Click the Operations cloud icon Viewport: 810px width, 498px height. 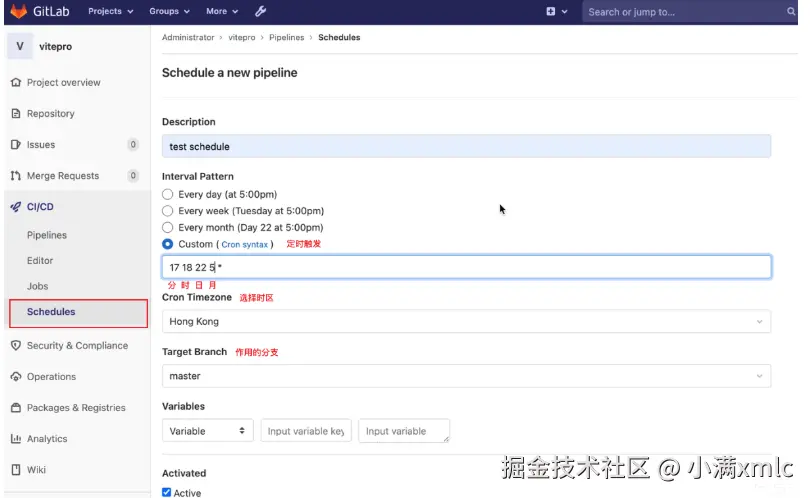click(16, 377)
